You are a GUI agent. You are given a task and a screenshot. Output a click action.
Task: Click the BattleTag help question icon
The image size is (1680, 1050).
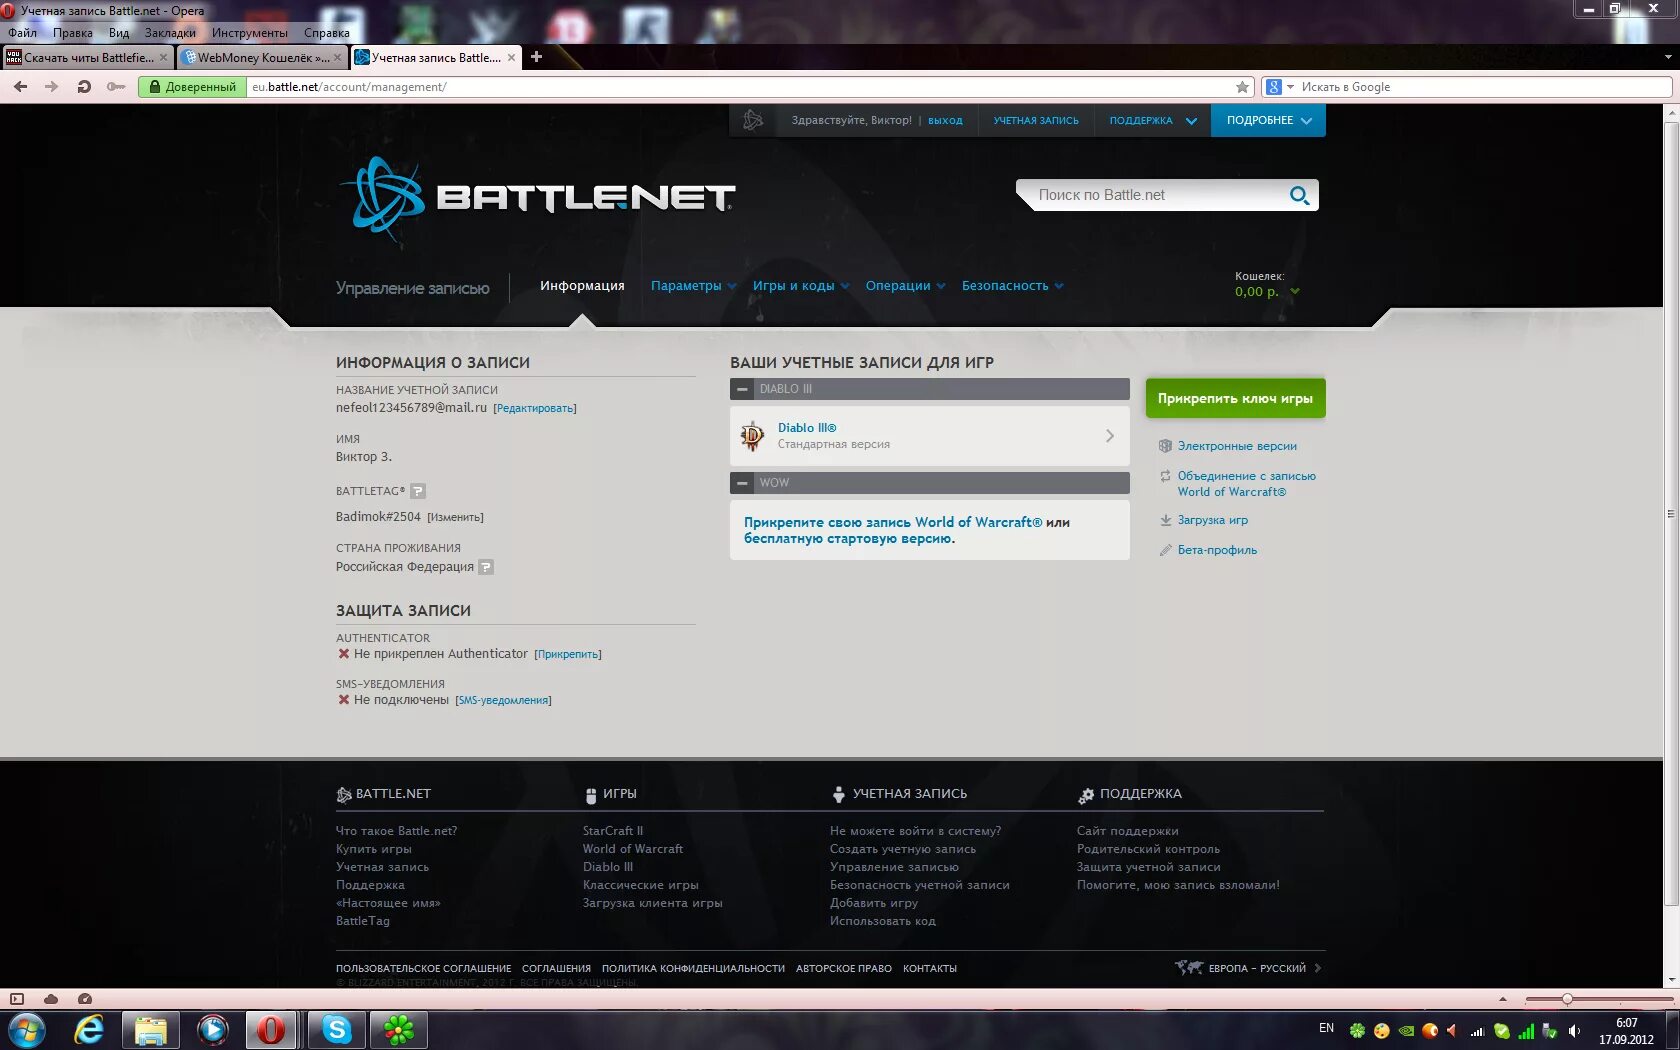click(x=418, y=491)
